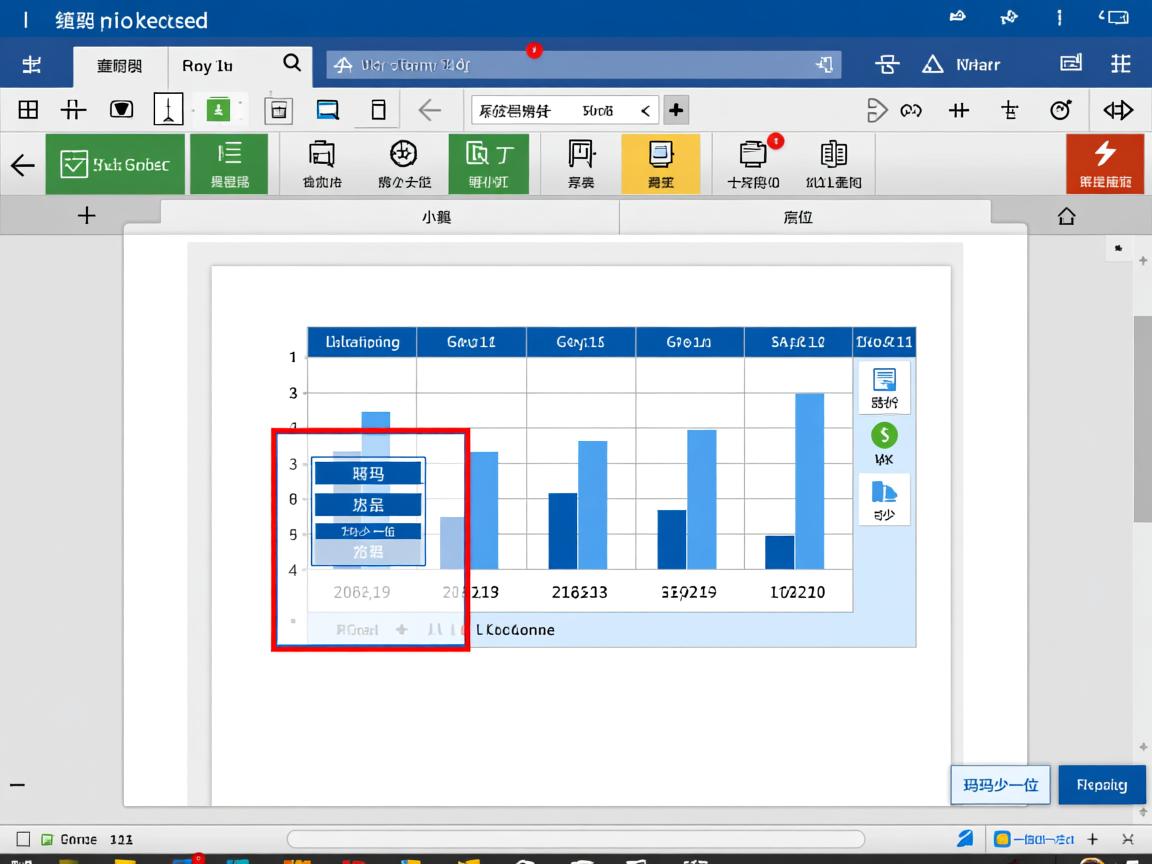Click the plus button left of document tabs
Screen dimensions: 1152x864
[87, 215]
